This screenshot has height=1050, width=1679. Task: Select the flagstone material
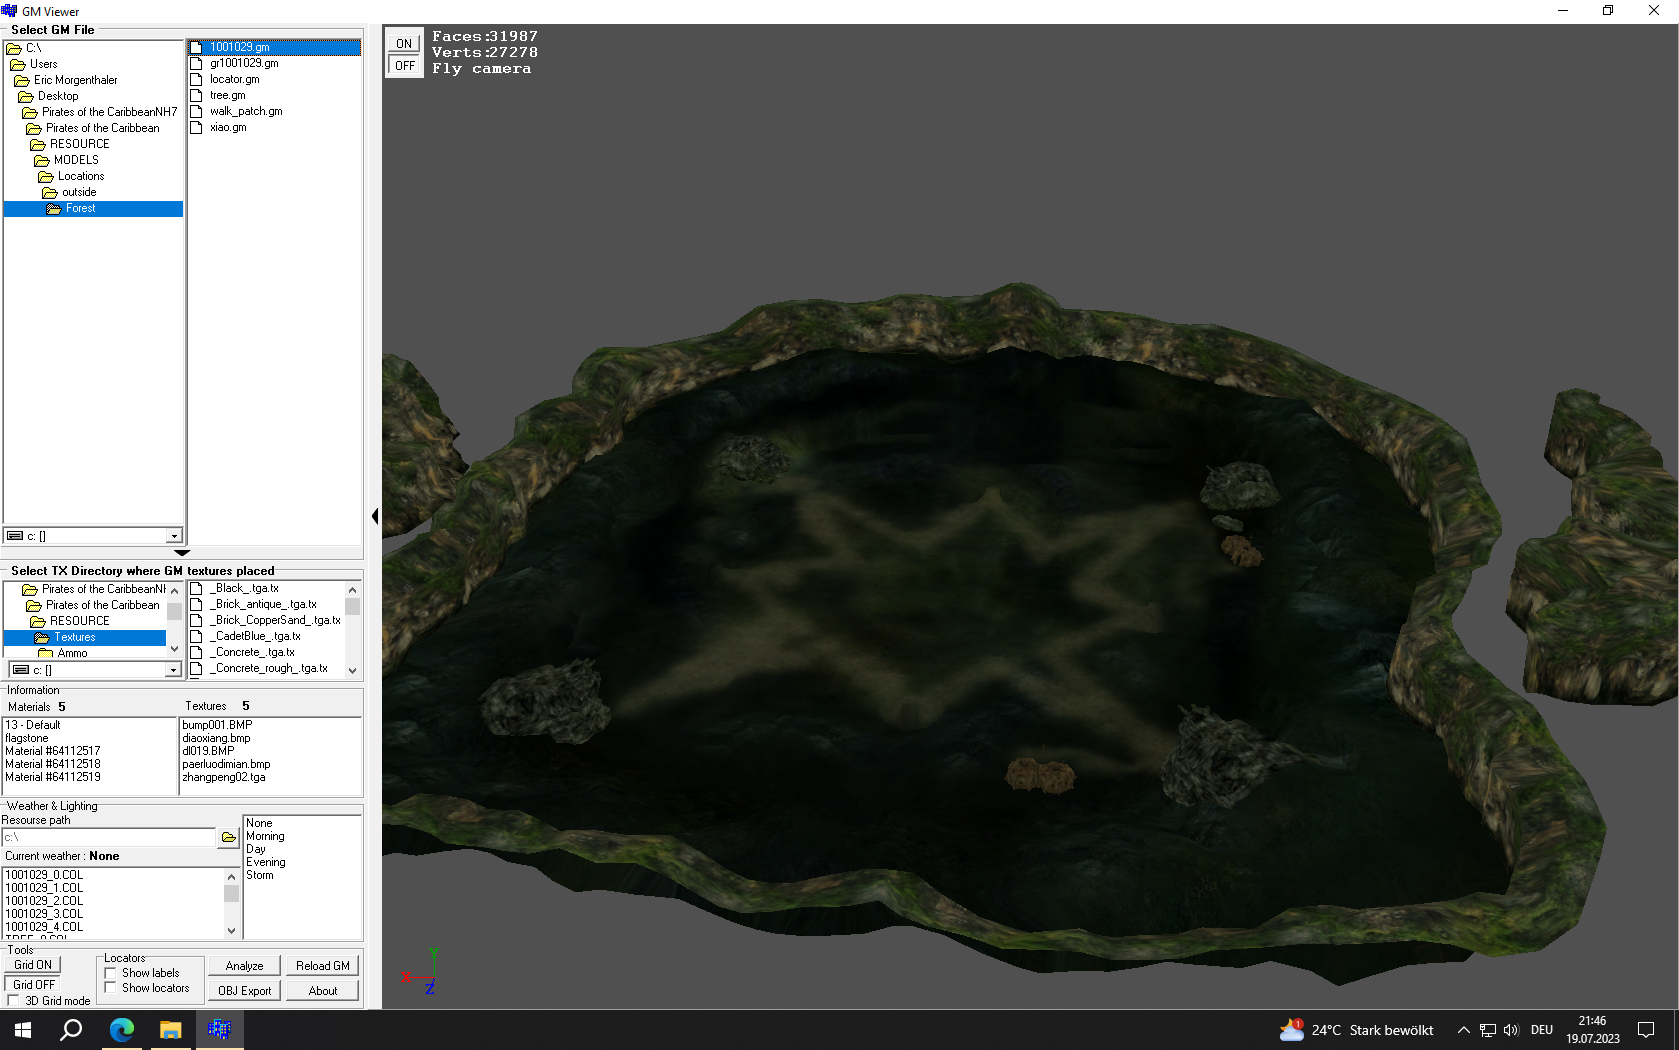point(27,738)
